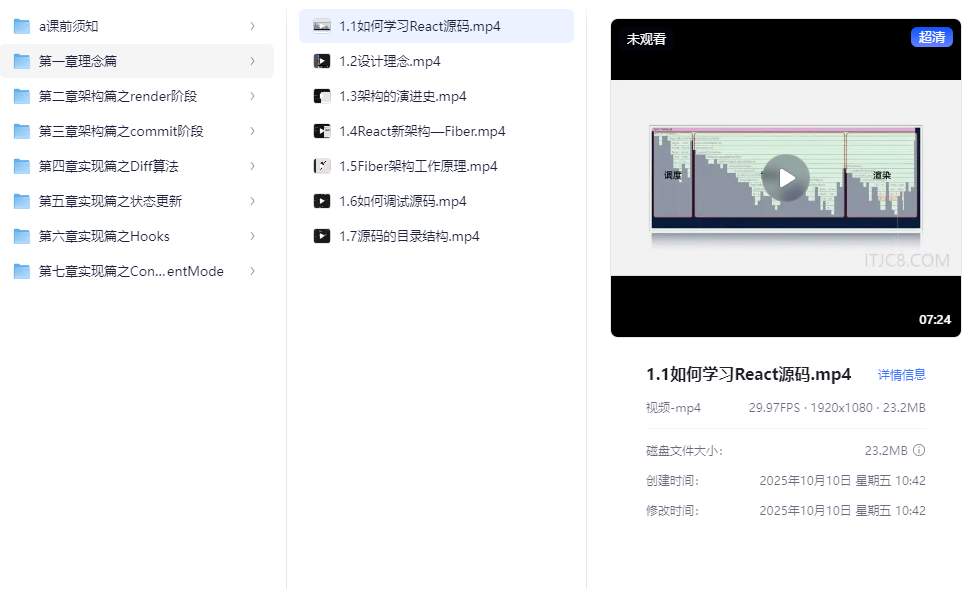The height and width of the screenshot is (589, 977).
Task: Open 详情信息 link for the video
Action: (900, 374)
